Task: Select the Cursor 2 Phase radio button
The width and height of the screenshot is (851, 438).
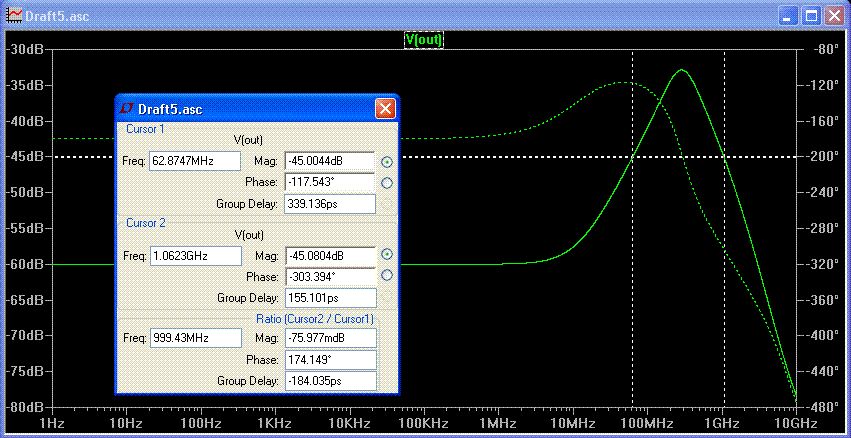Action: [387, 276]
